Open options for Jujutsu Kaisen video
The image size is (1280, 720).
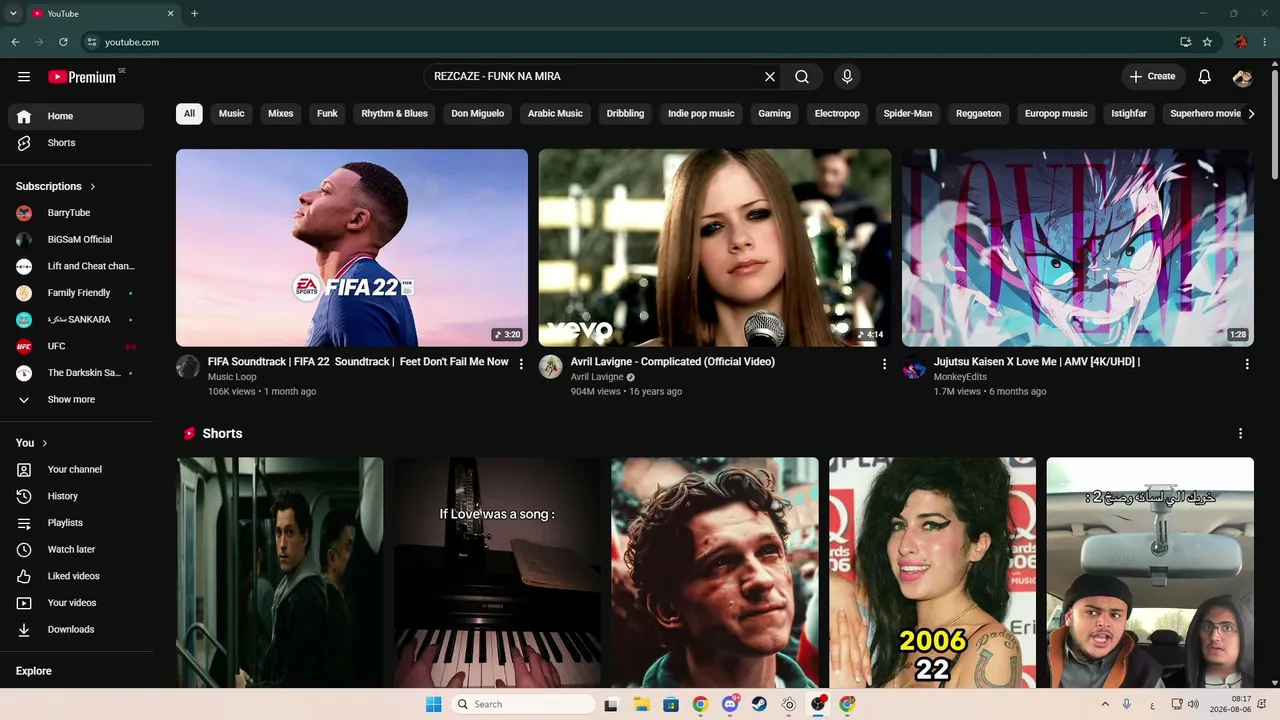pos(1247,364)
